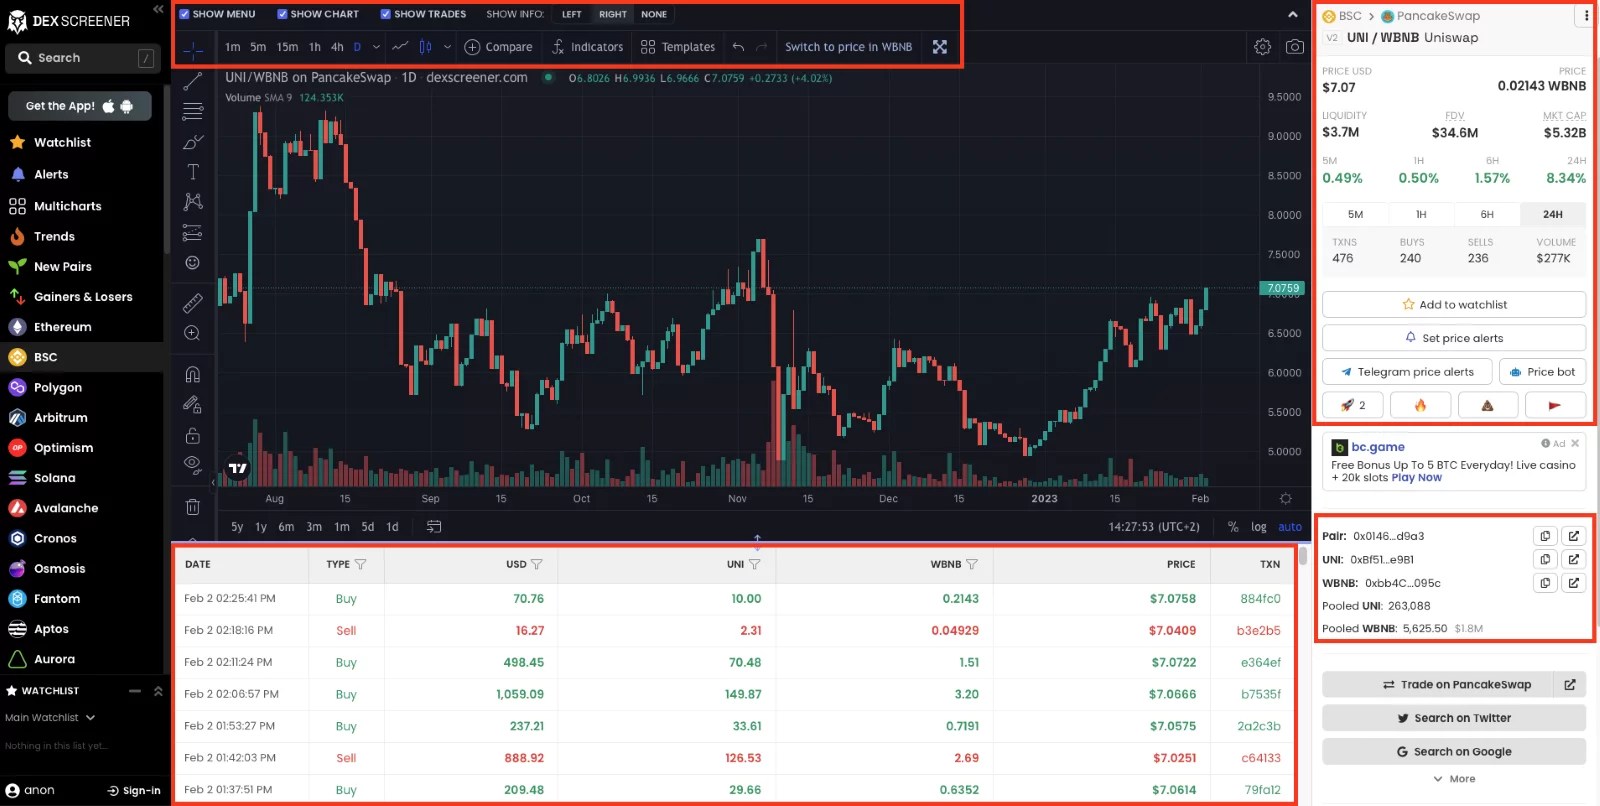This screenshot has width=1600, height=806.
Task: Expand the timeframe dropdown arrow
Action: click(376, 47)
